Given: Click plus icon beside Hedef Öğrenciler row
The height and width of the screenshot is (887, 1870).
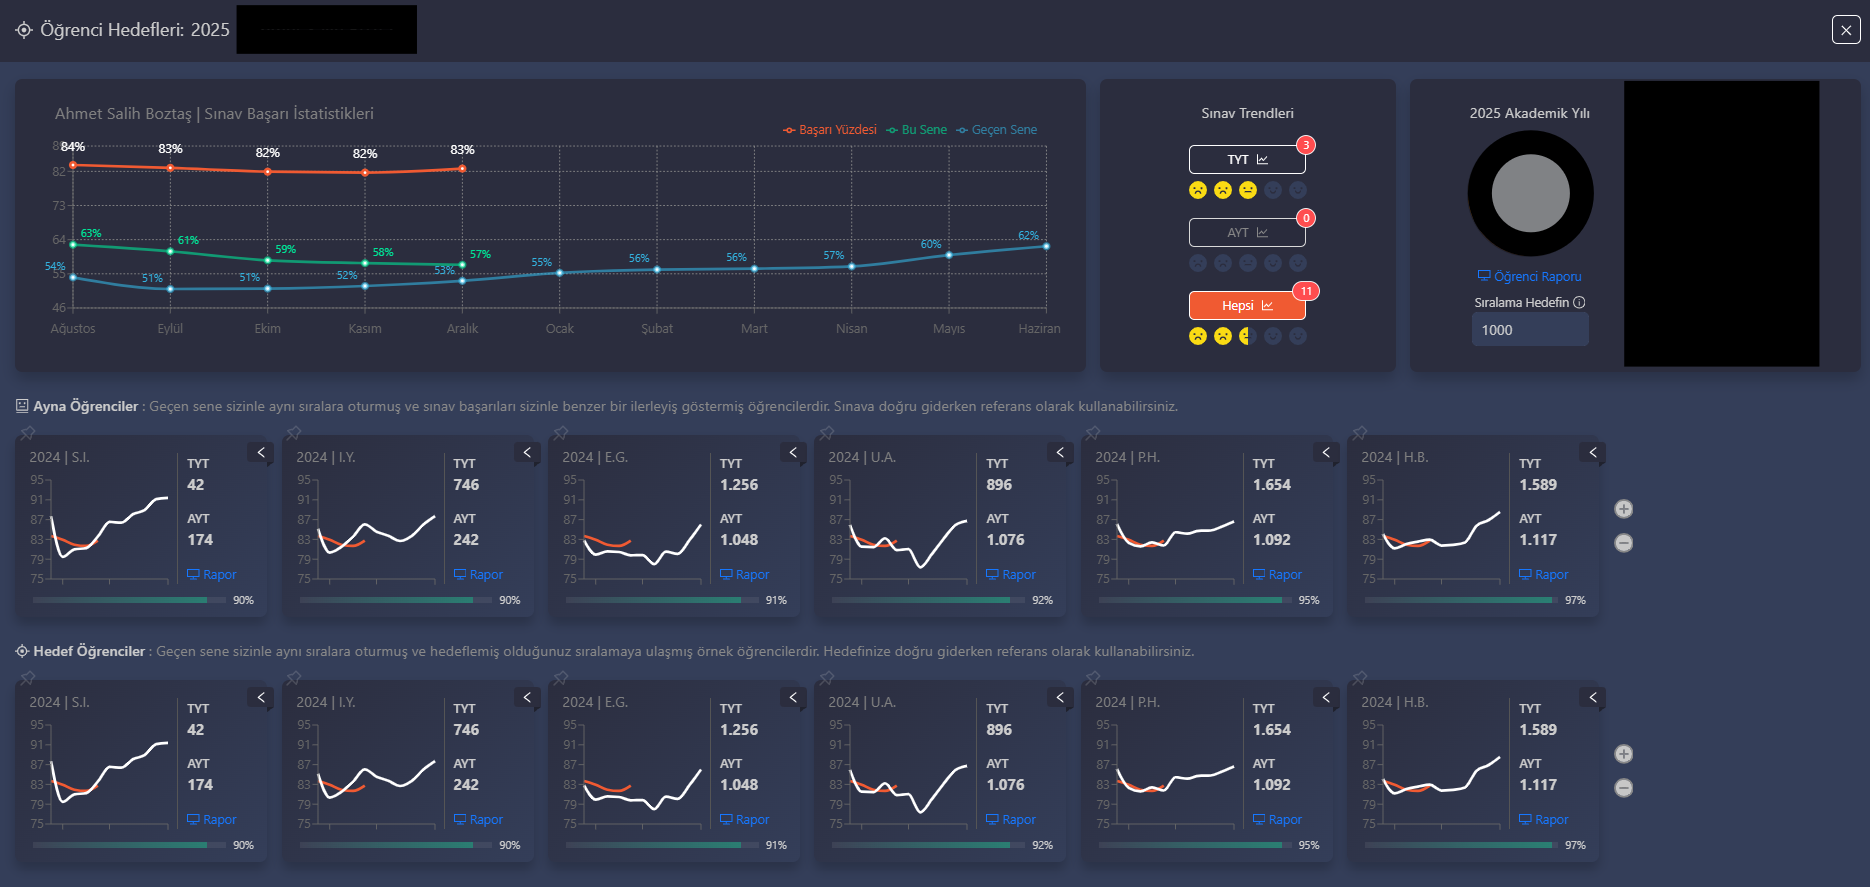Looking at the screenshot, I should tap(1624, 754).
